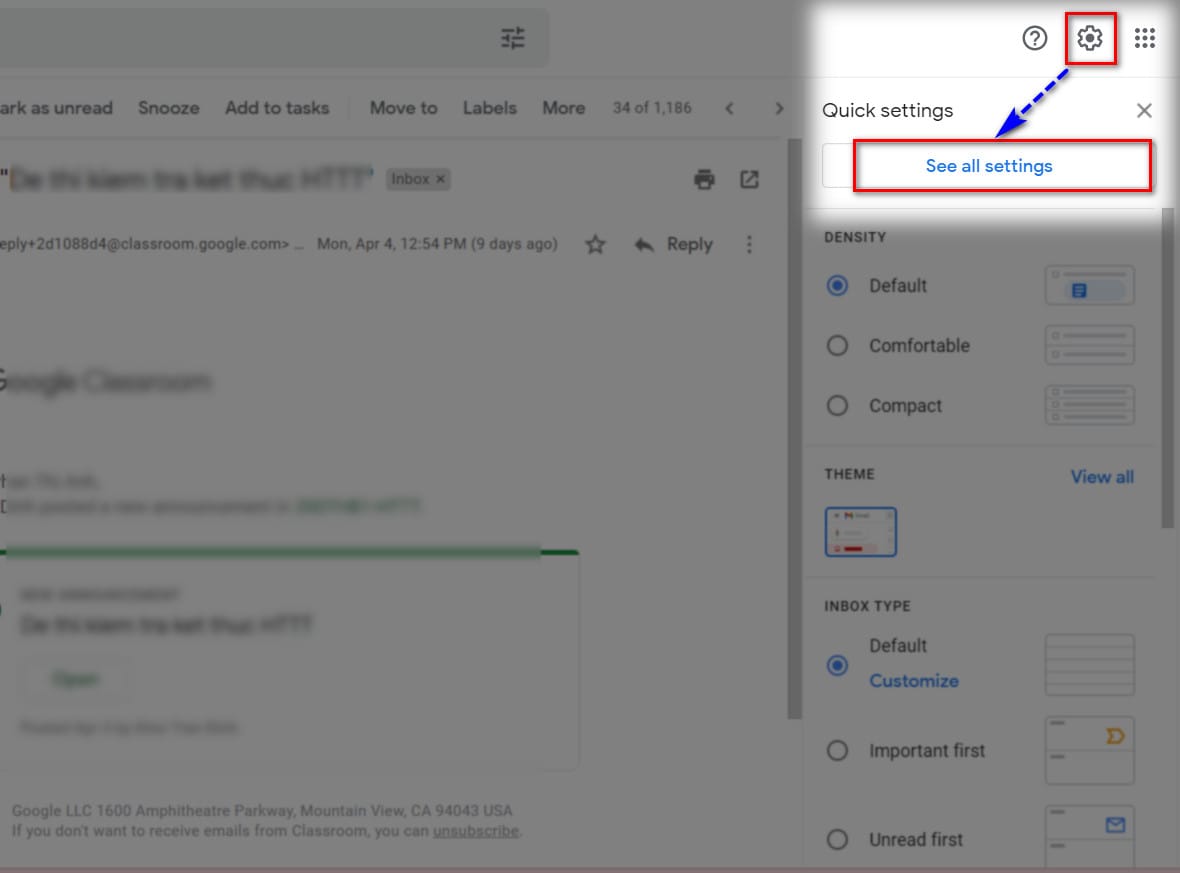The height and width of the screenshot is (873, 1180).
Task: Go to newer email arrow
Action: coord(729,108)
